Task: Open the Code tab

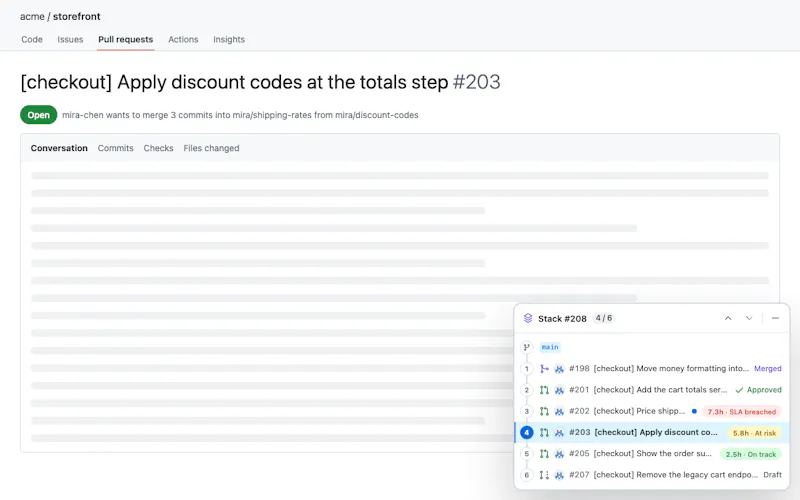Action: pos(32,39)
